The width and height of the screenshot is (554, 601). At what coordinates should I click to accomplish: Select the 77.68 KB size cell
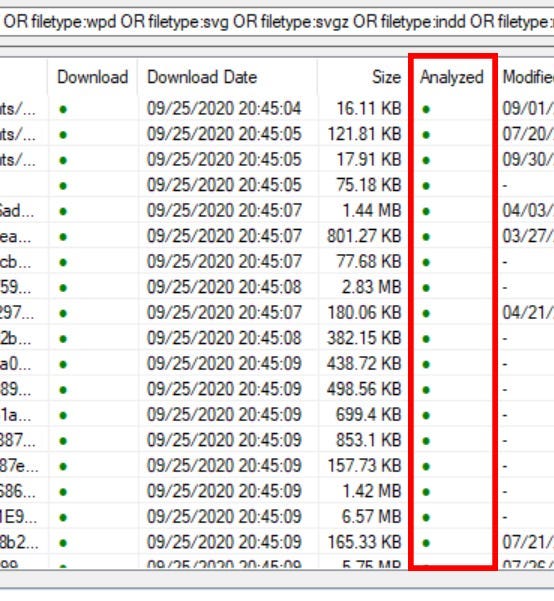pos(368,261)
